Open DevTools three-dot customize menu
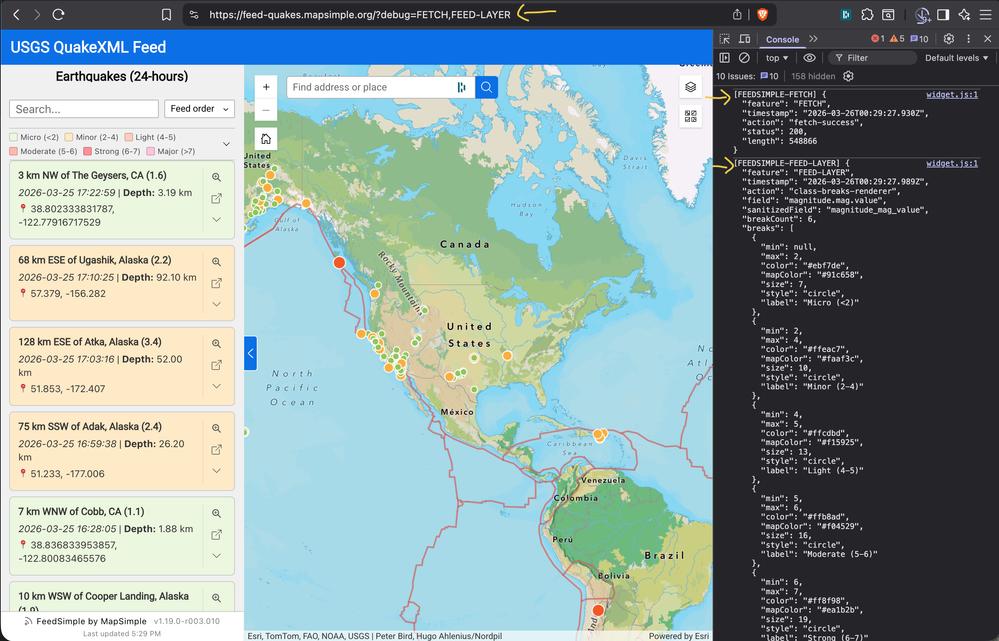Viewport: 999px width, 641px height. [x=968, y=39]
